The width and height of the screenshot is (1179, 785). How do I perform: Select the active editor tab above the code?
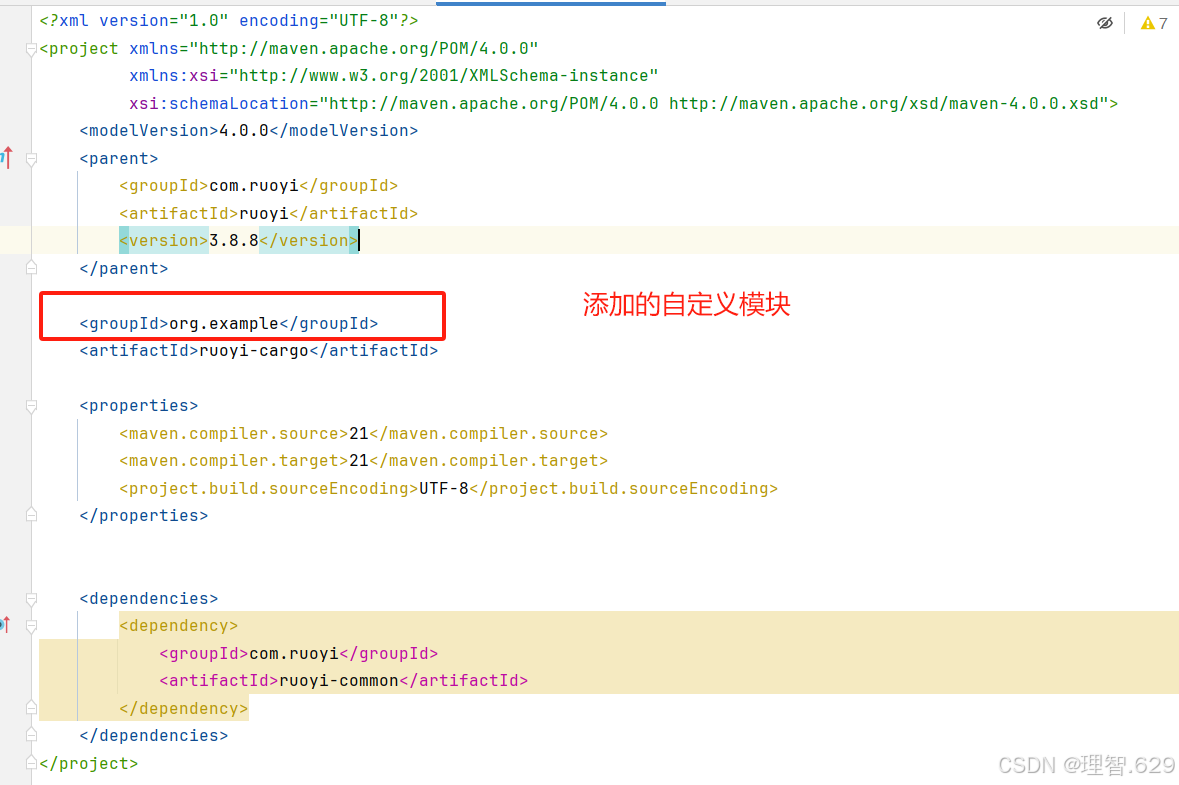pyautogui.click(x=551, y=5)
